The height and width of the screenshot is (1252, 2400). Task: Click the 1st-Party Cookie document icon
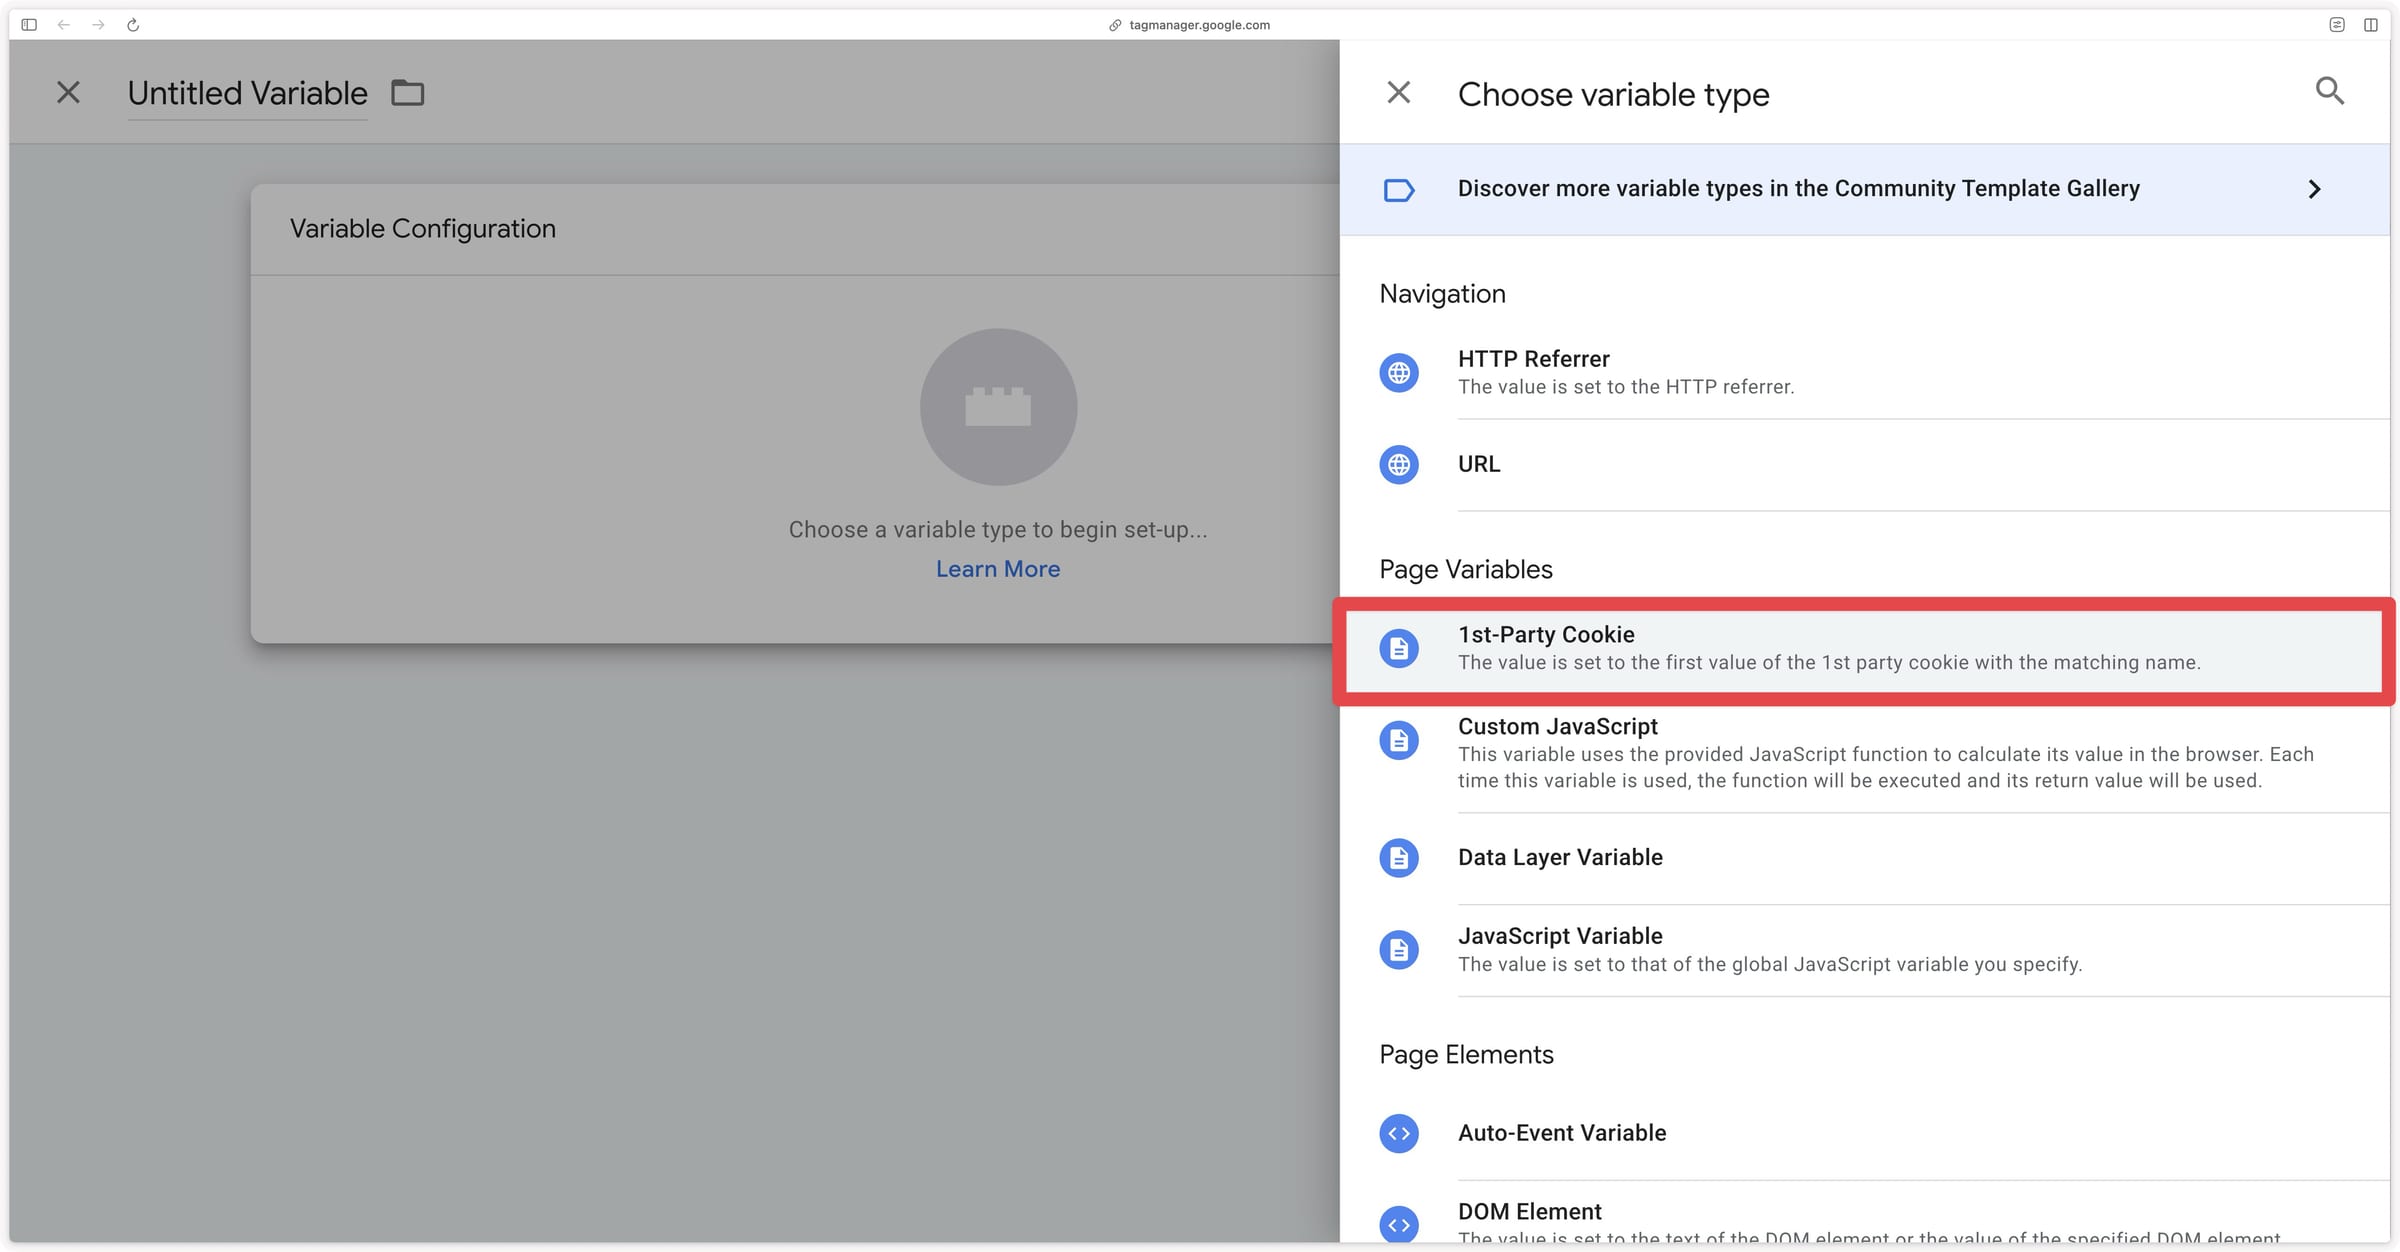pos(1398,649)
